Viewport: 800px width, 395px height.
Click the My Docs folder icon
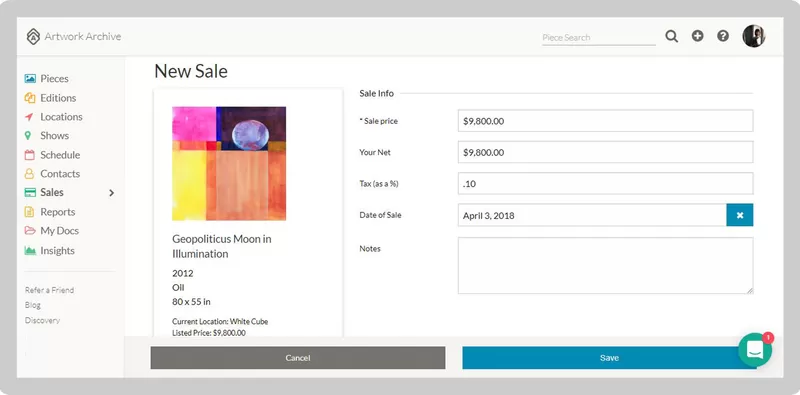tap(30, 231)
